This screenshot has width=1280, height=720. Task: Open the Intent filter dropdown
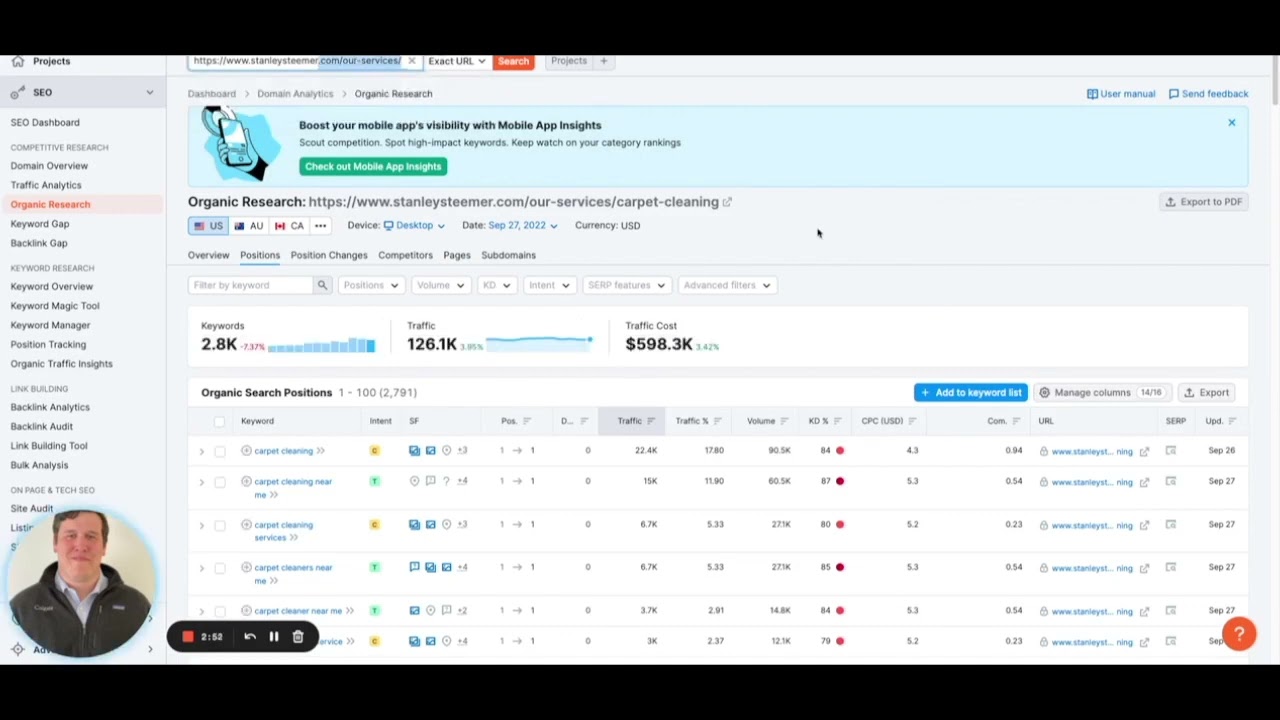point(549,285)
